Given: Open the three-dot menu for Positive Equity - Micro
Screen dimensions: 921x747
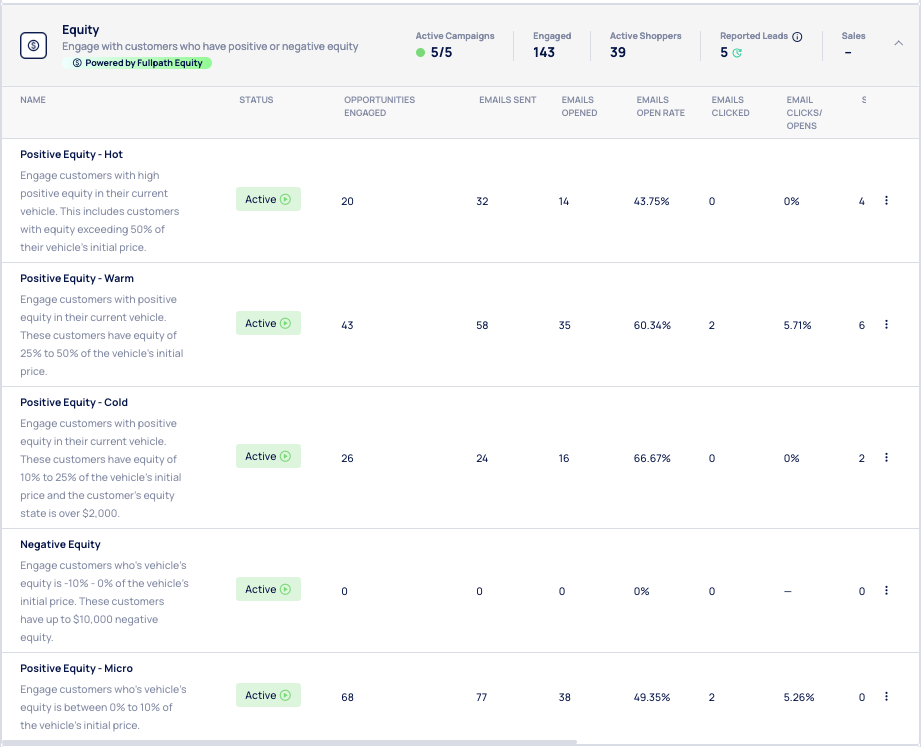Looking at the screenshot, I should pos(886,696).
